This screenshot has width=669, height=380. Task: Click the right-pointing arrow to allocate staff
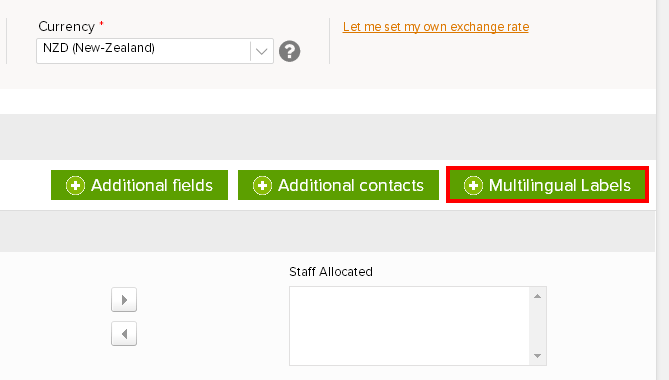point(124,300)
